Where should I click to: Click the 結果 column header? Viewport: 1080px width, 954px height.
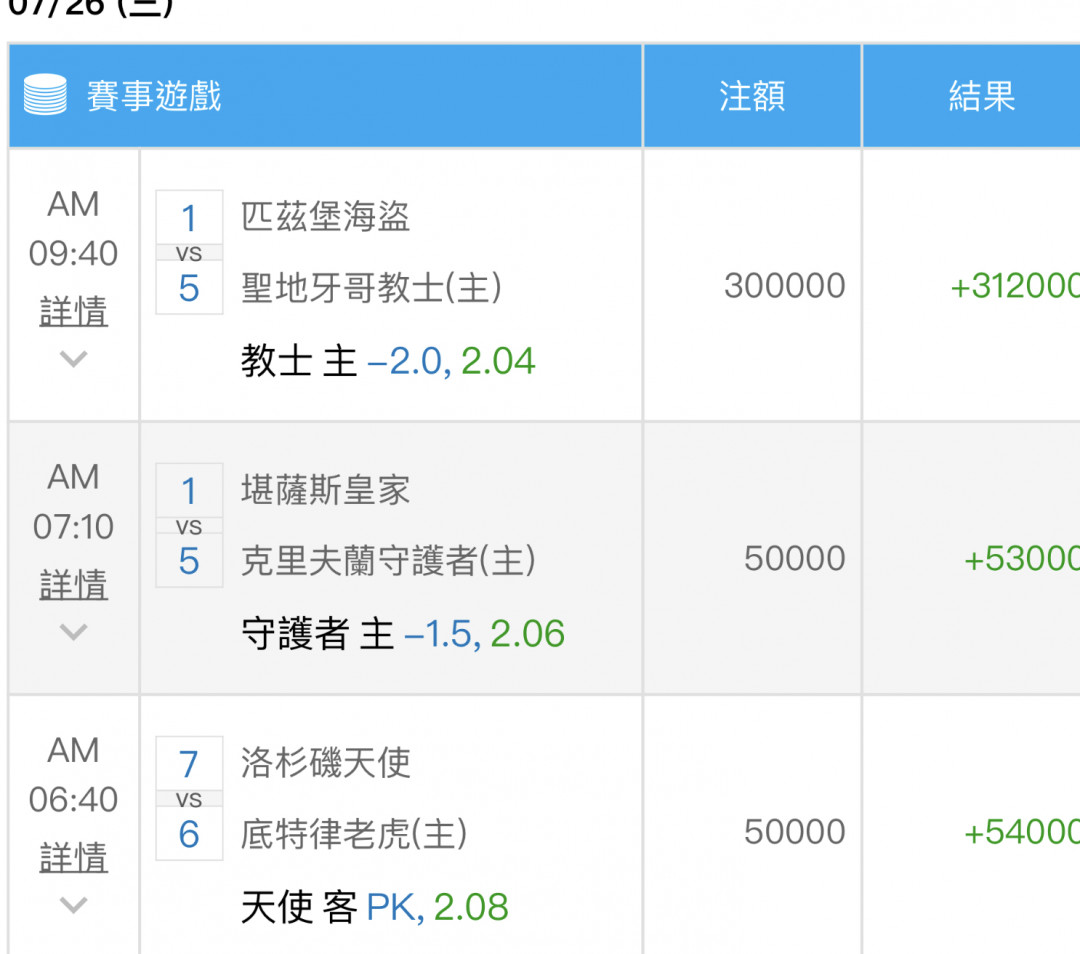click(x=981, y=96)
